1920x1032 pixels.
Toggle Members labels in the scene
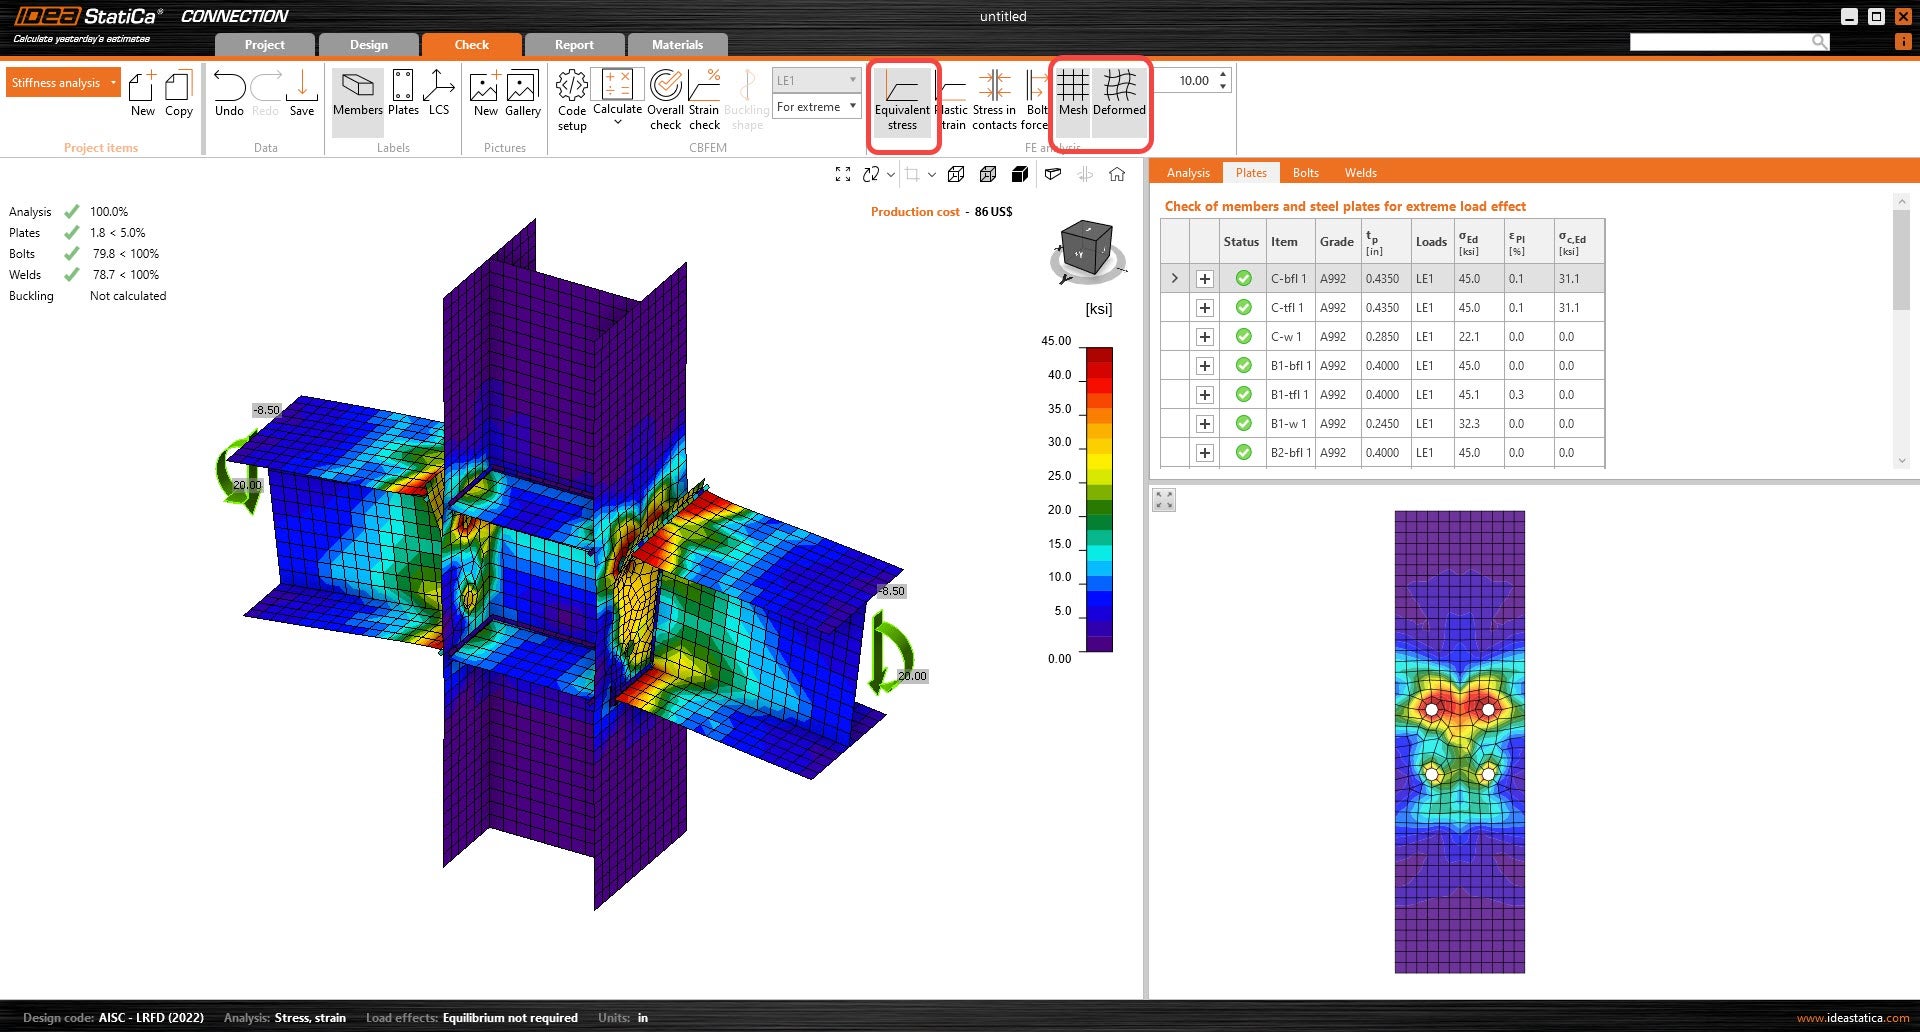tap(357, 95)
